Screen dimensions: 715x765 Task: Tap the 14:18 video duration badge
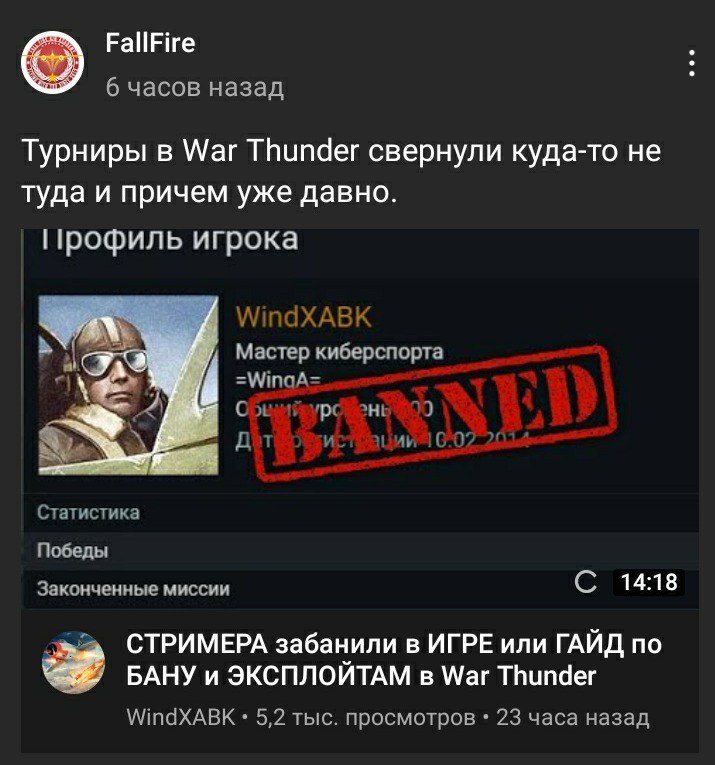(649, 582)
